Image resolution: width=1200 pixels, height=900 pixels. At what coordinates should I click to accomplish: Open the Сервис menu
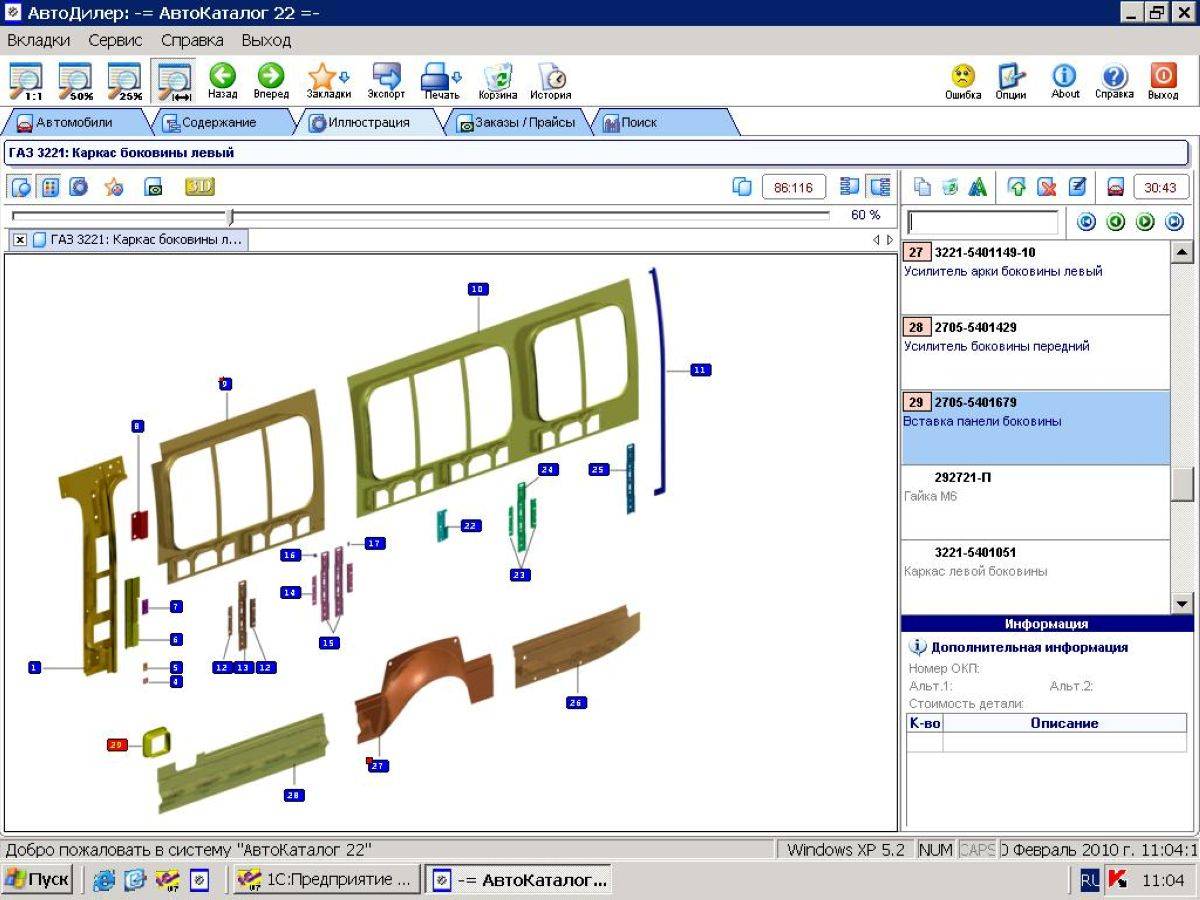[x=115, y=41]
